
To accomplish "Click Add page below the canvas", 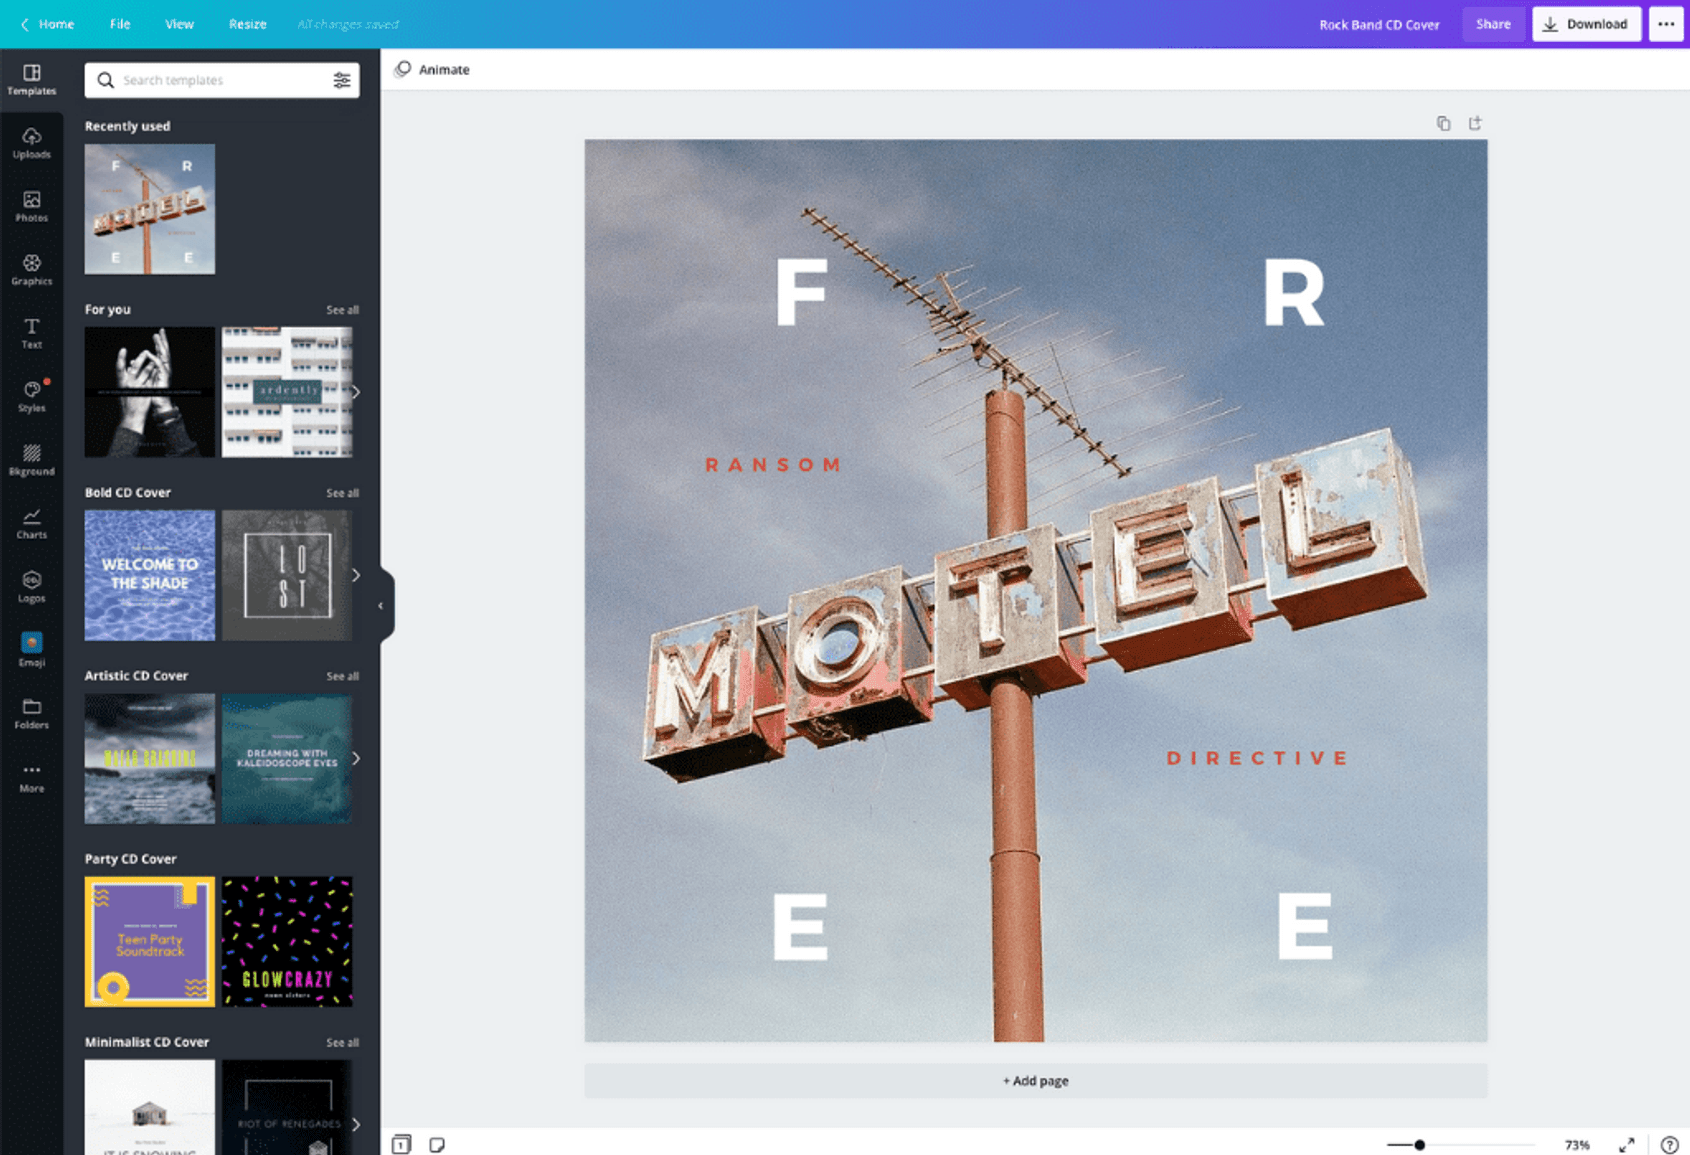I will tap(1035, 1080).
